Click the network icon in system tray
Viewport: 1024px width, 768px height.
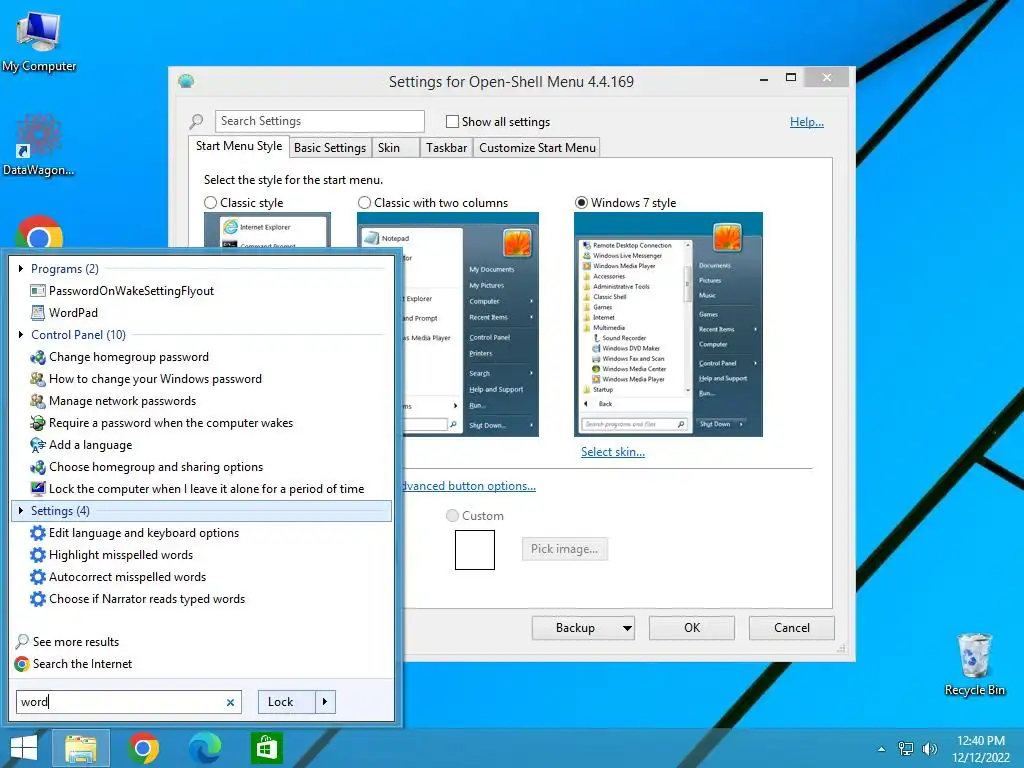coord(906,749)
